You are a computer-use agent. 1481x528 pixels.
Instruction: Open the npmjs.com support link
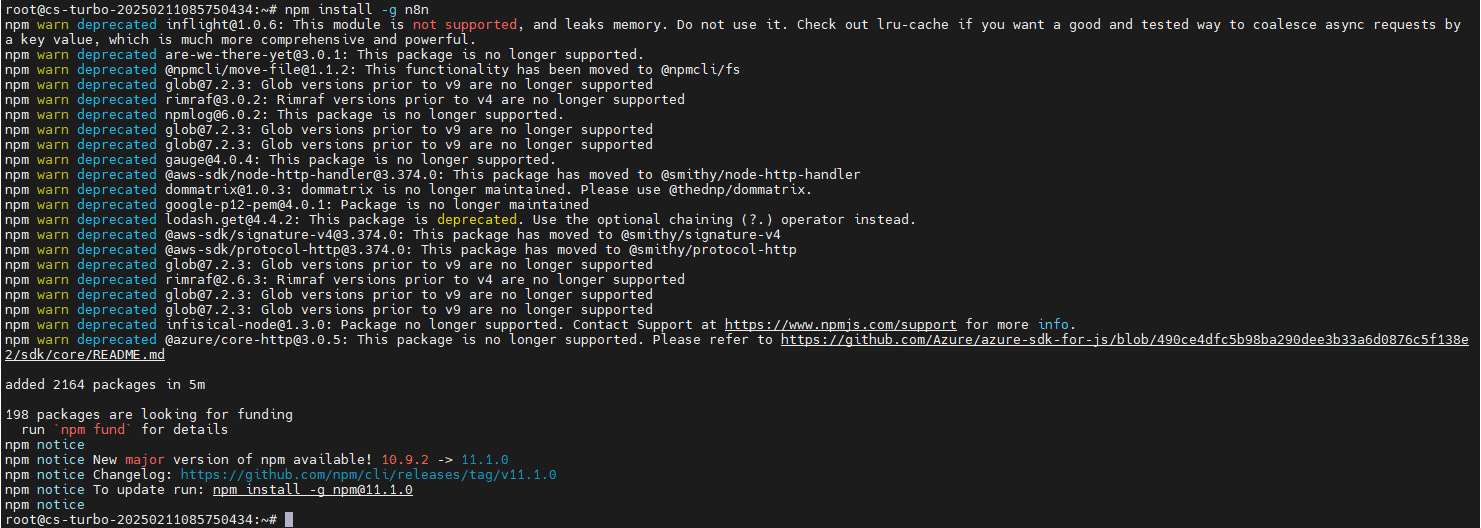coord(840,325)
